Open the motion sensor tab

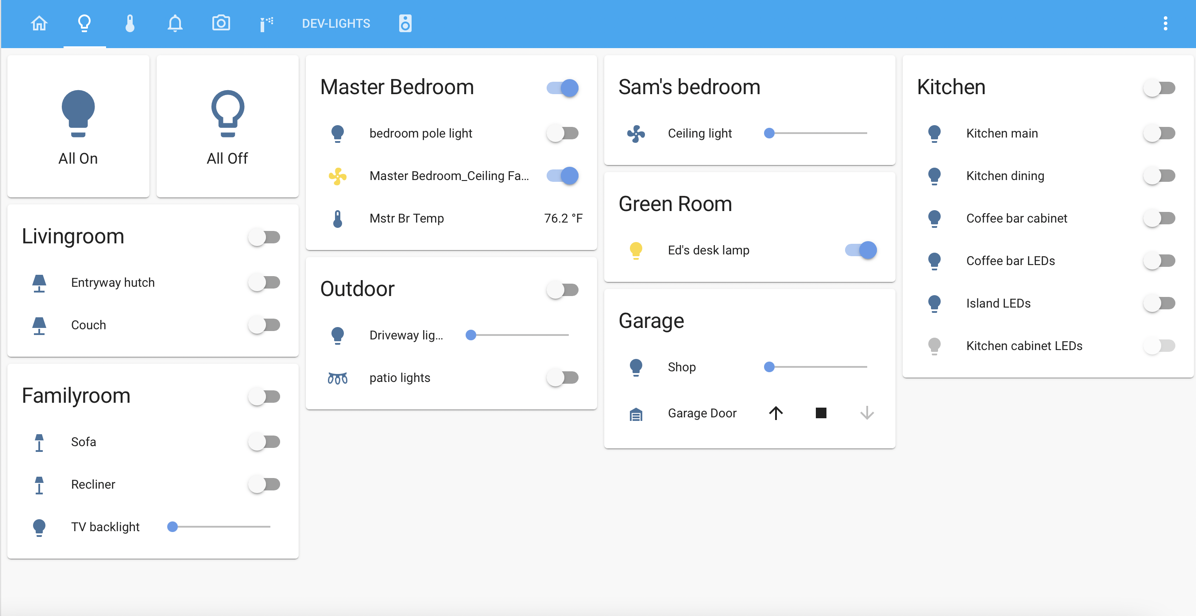click(x=266, y=23)
